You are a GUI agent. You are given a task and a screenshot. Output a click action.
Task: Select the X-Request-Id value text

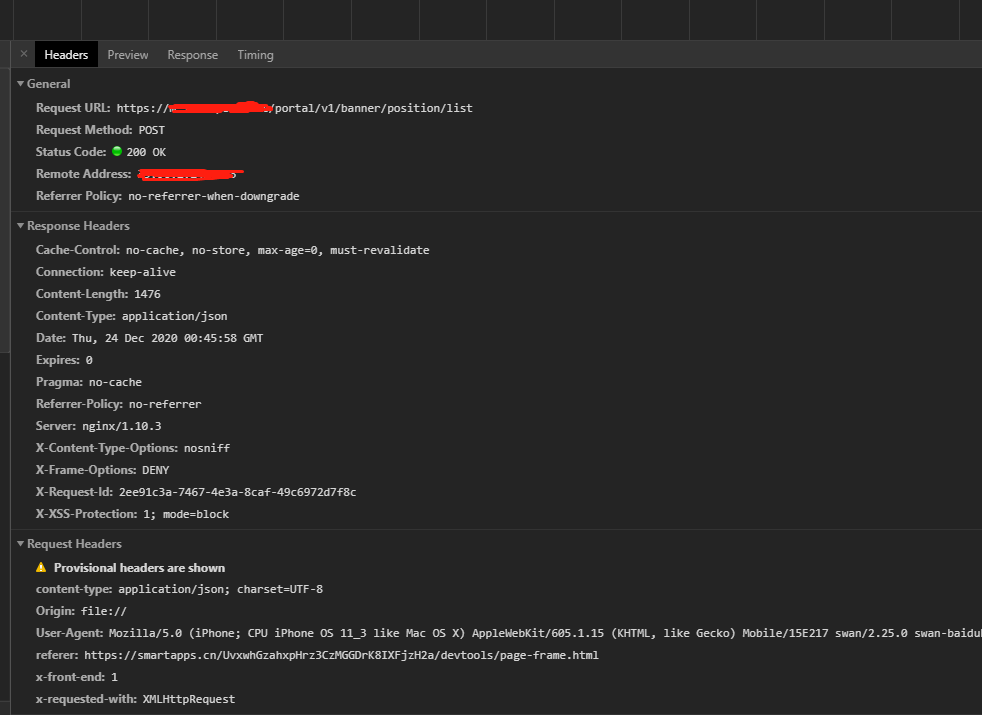pyautogui.click(x=237, y=492)
